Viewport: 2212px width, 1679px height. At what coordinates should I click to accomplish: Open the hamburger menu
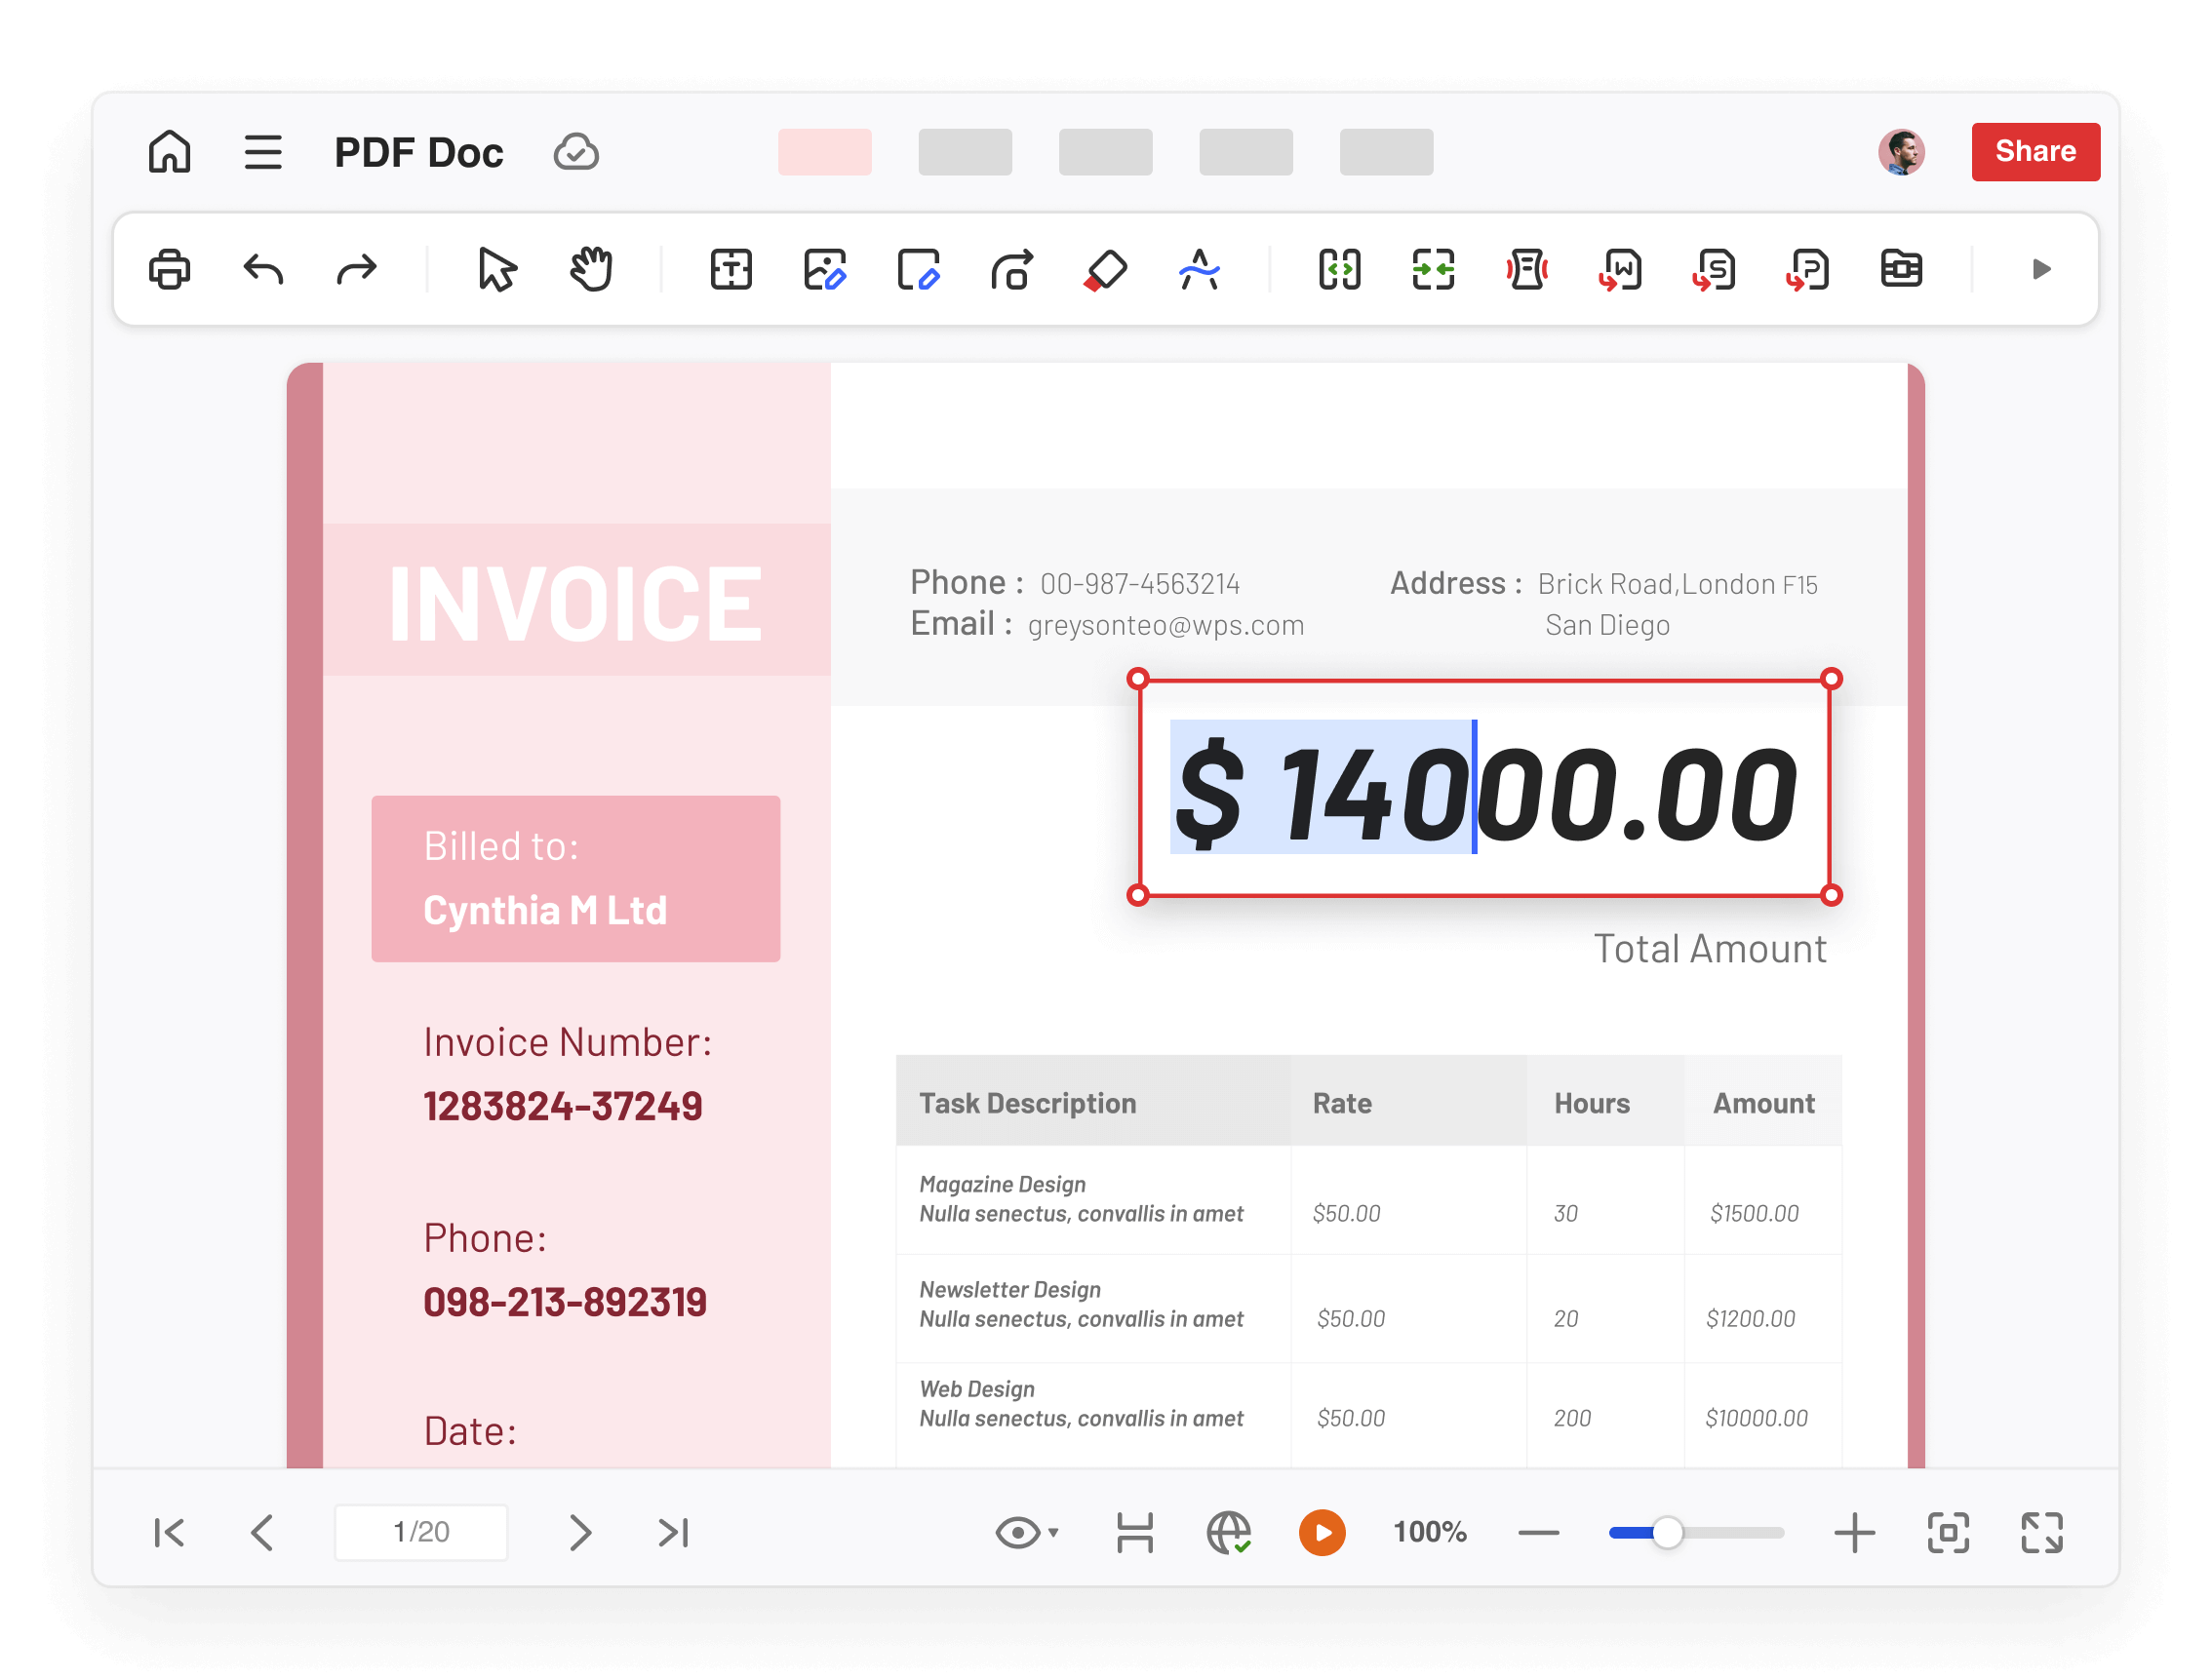(x=263, y=151)
